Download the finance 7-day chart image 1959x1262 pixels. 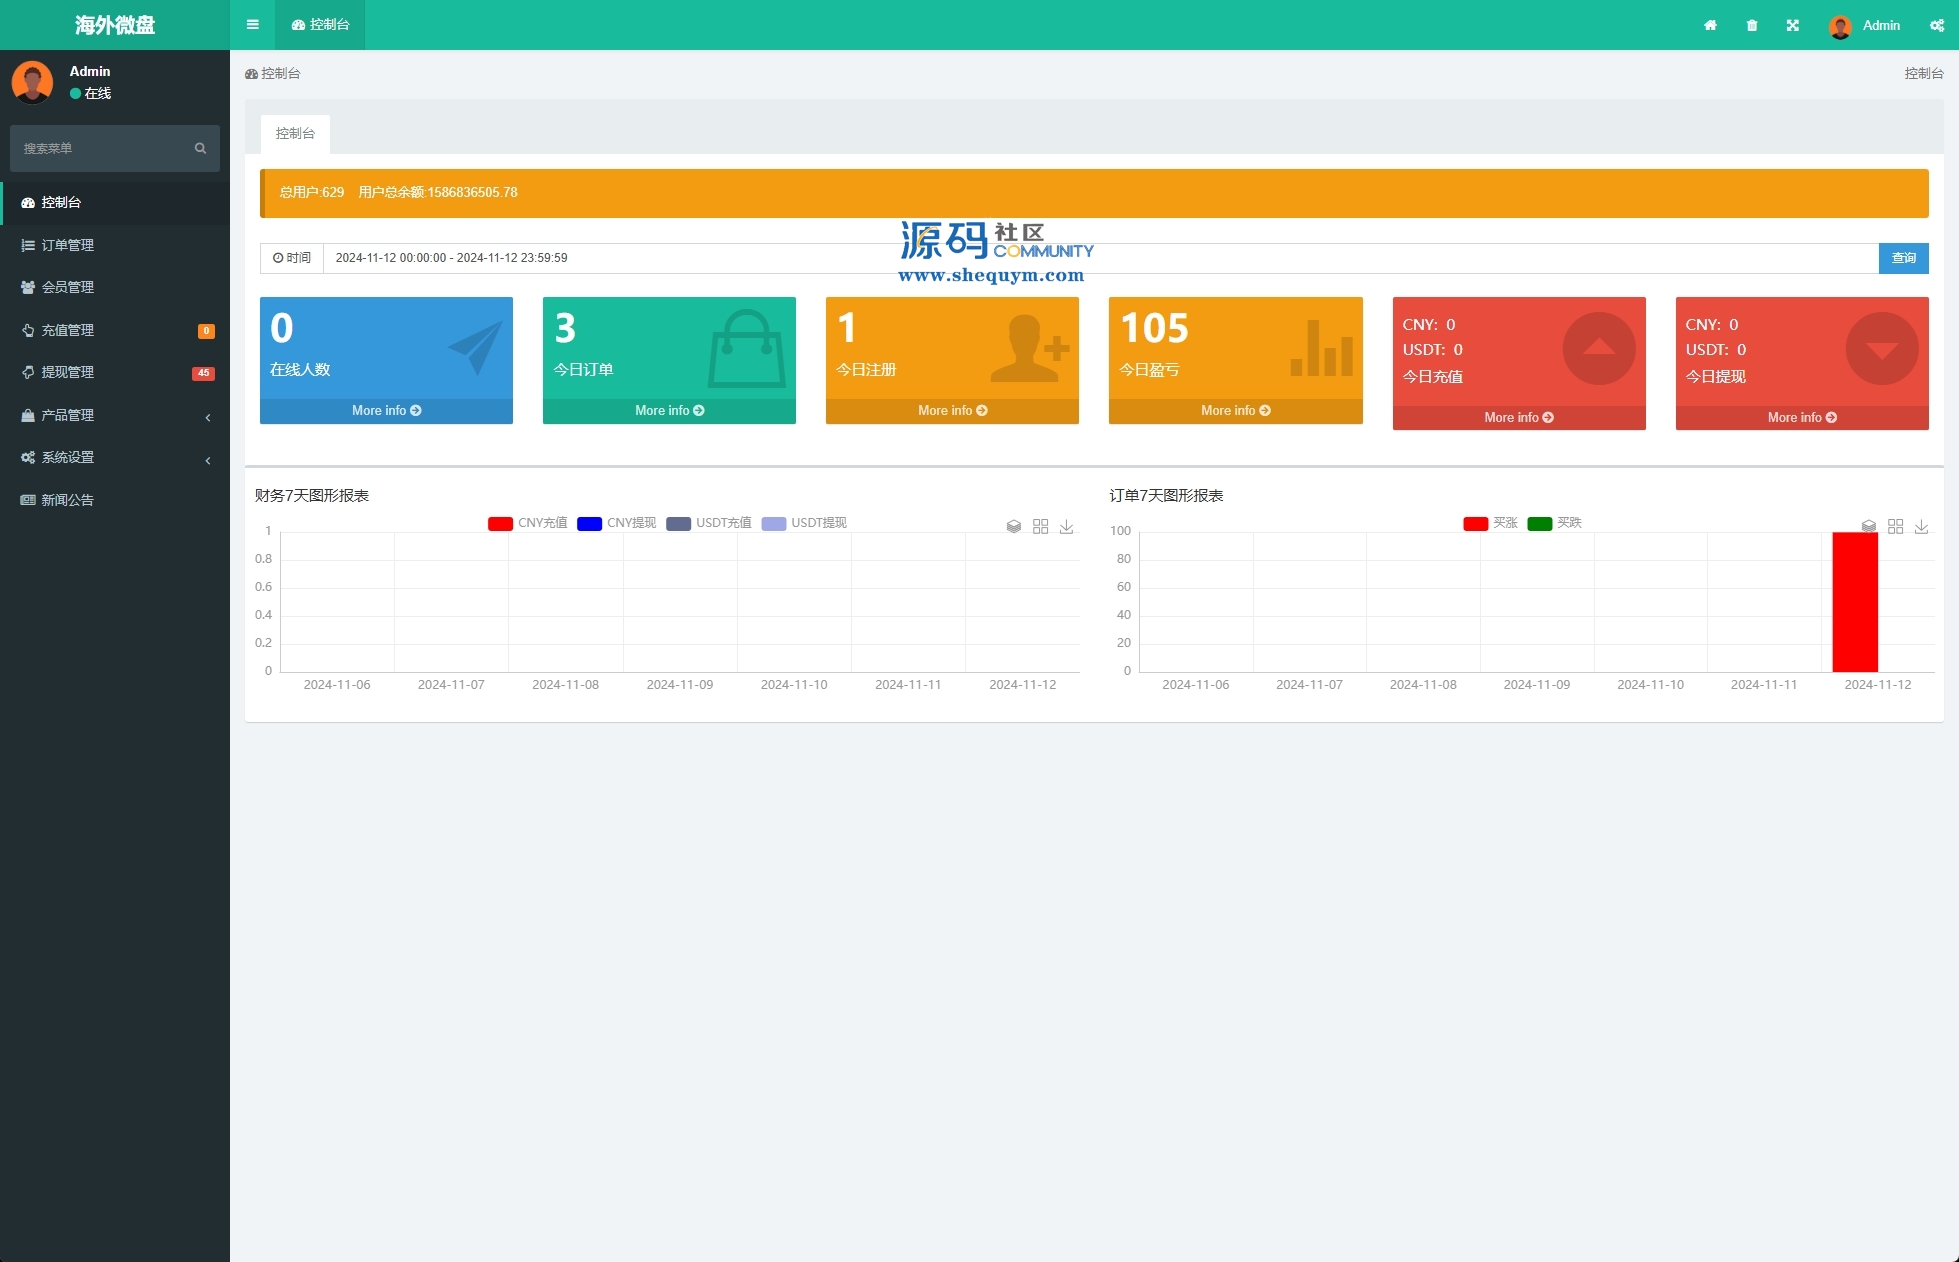1067,526
